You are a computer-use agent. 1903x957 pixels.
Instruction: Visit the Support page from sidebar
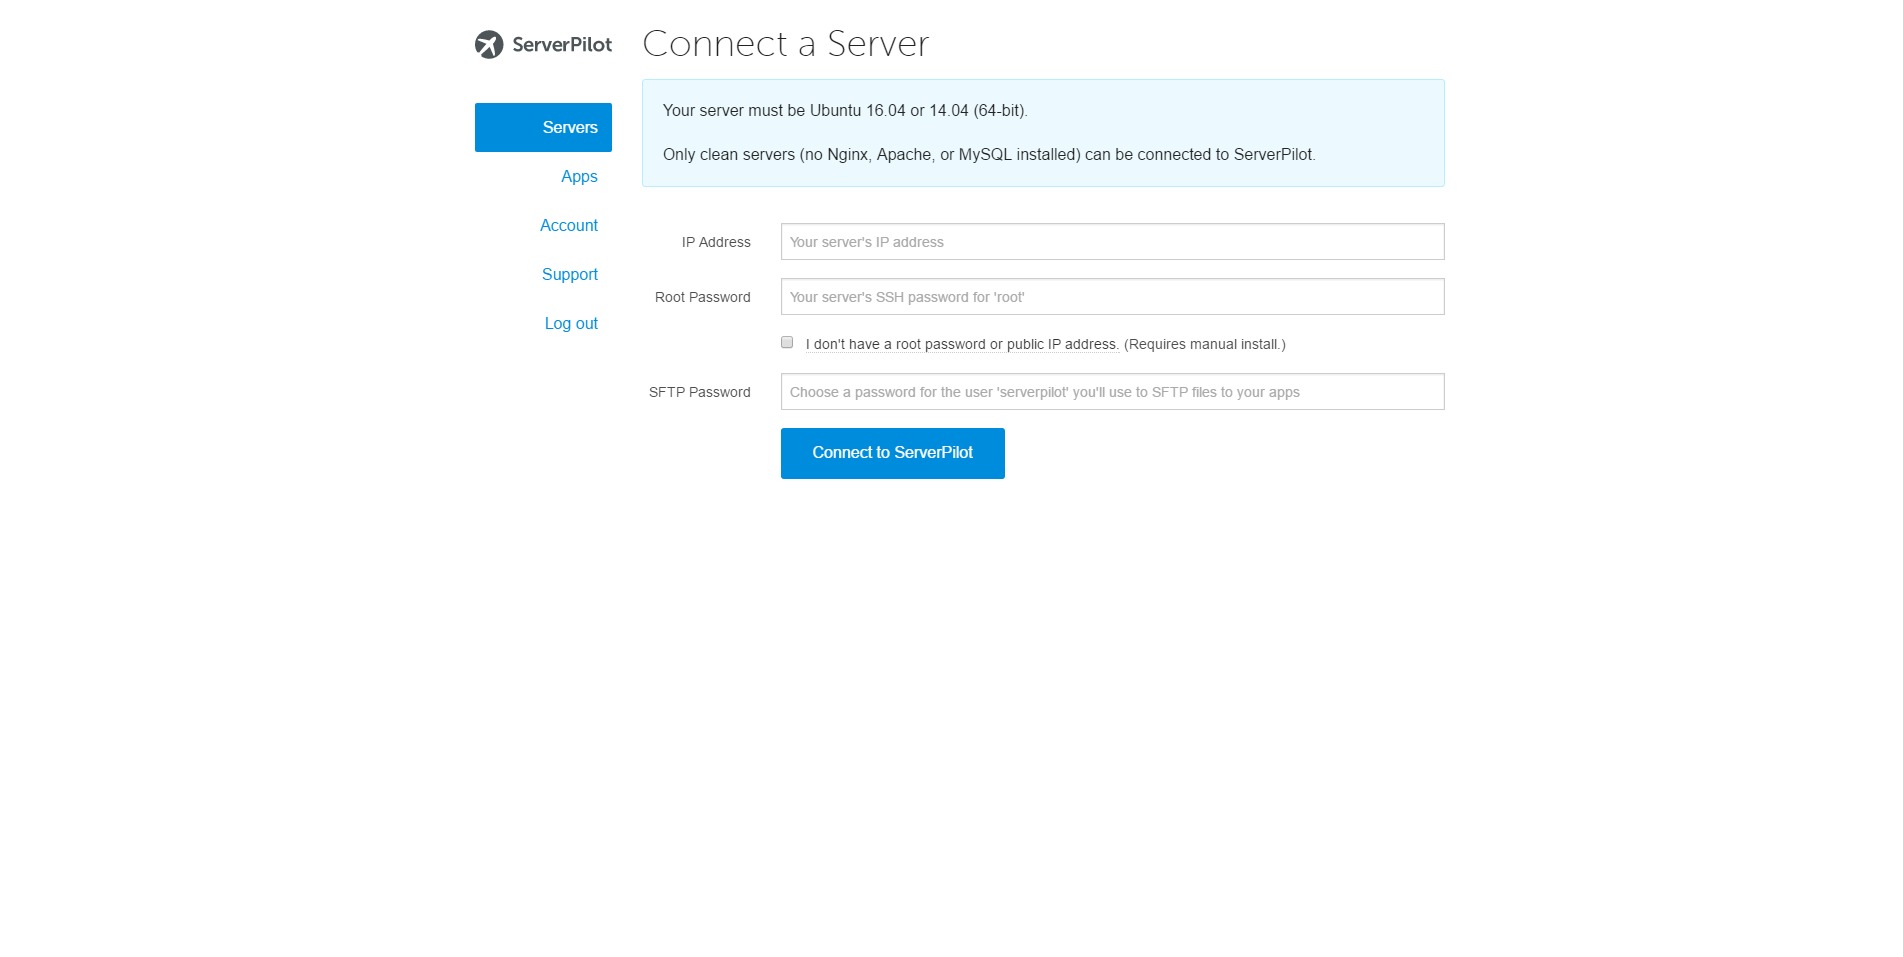pyautogui.click(x=570, y=274)
